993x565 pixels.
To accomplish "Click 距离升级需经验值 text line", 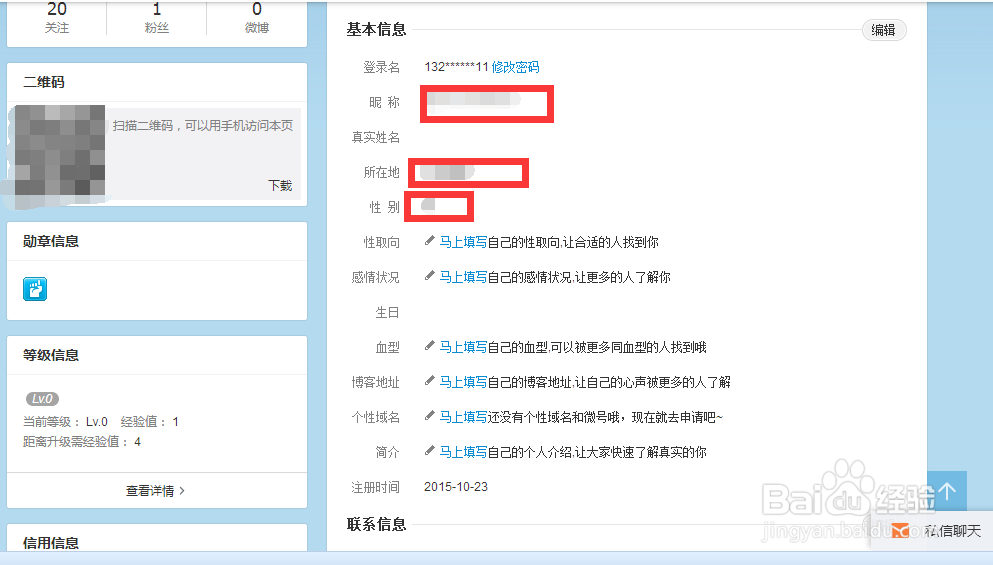I will [x=82, y=441].
